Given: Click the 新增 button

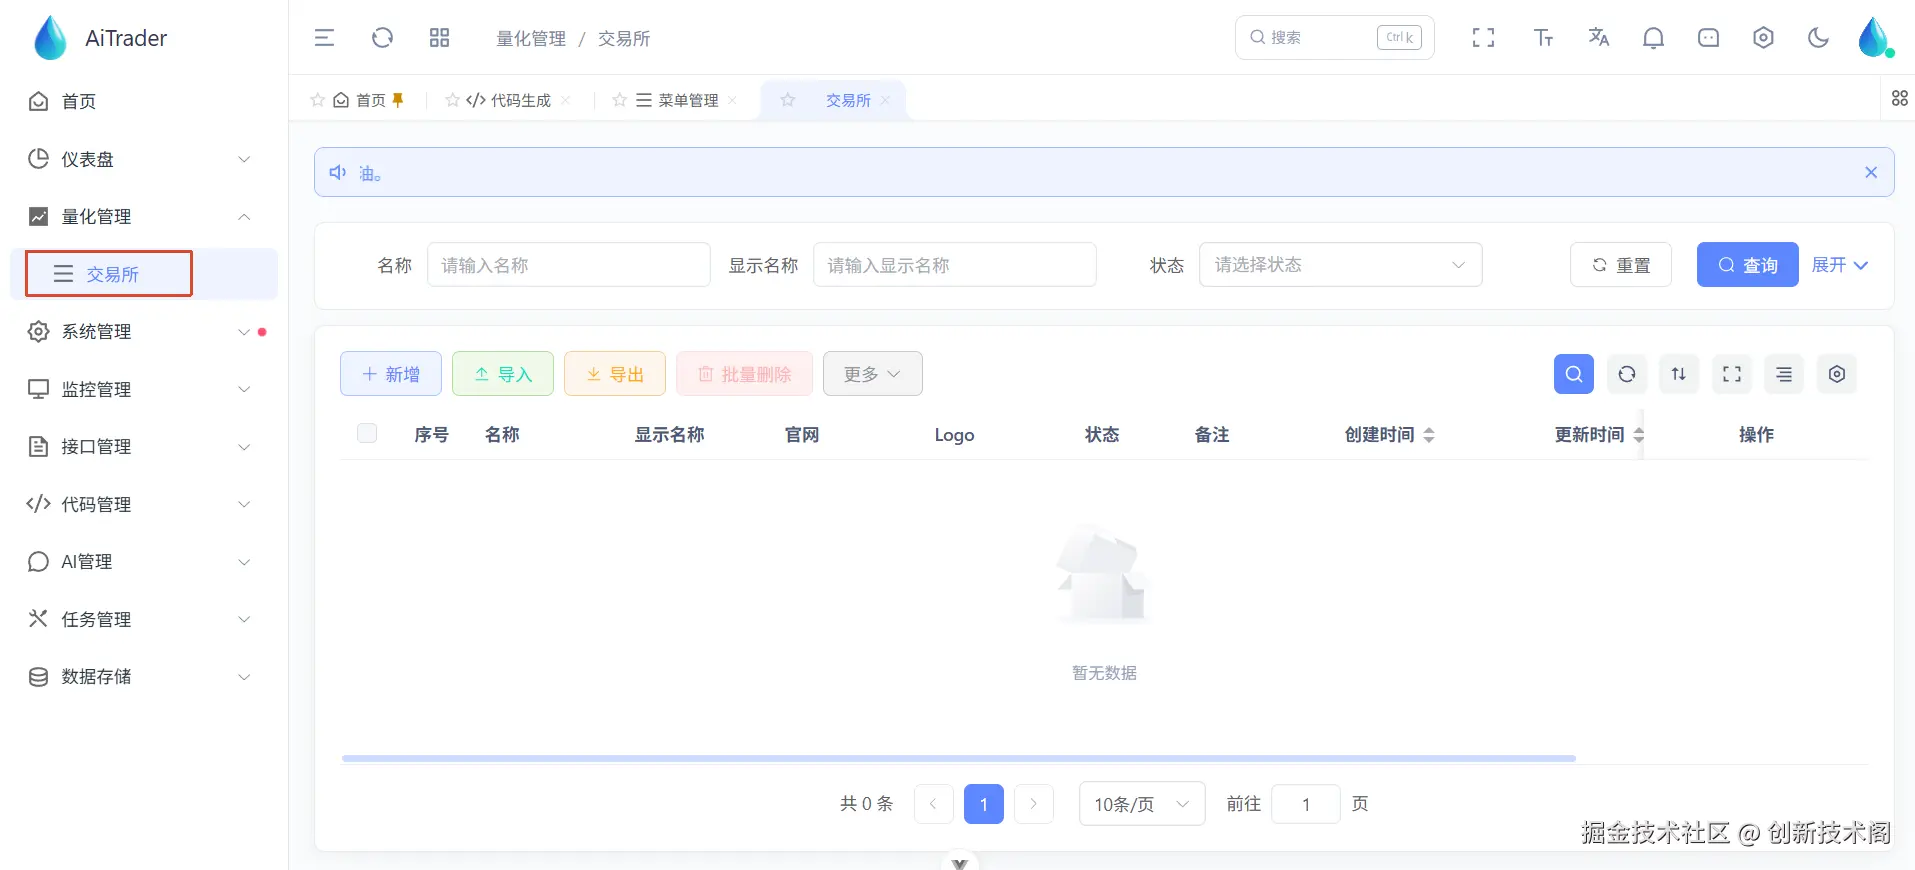Looking at the screenshot, I should coord(391,374).
